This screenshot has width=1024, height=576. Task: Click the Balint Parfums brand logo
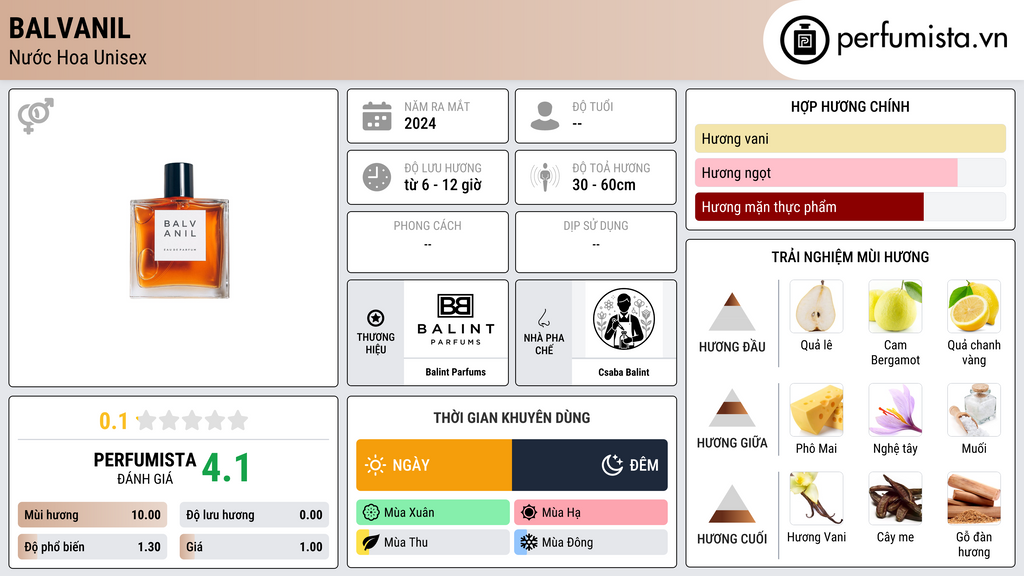pos(456,319)
